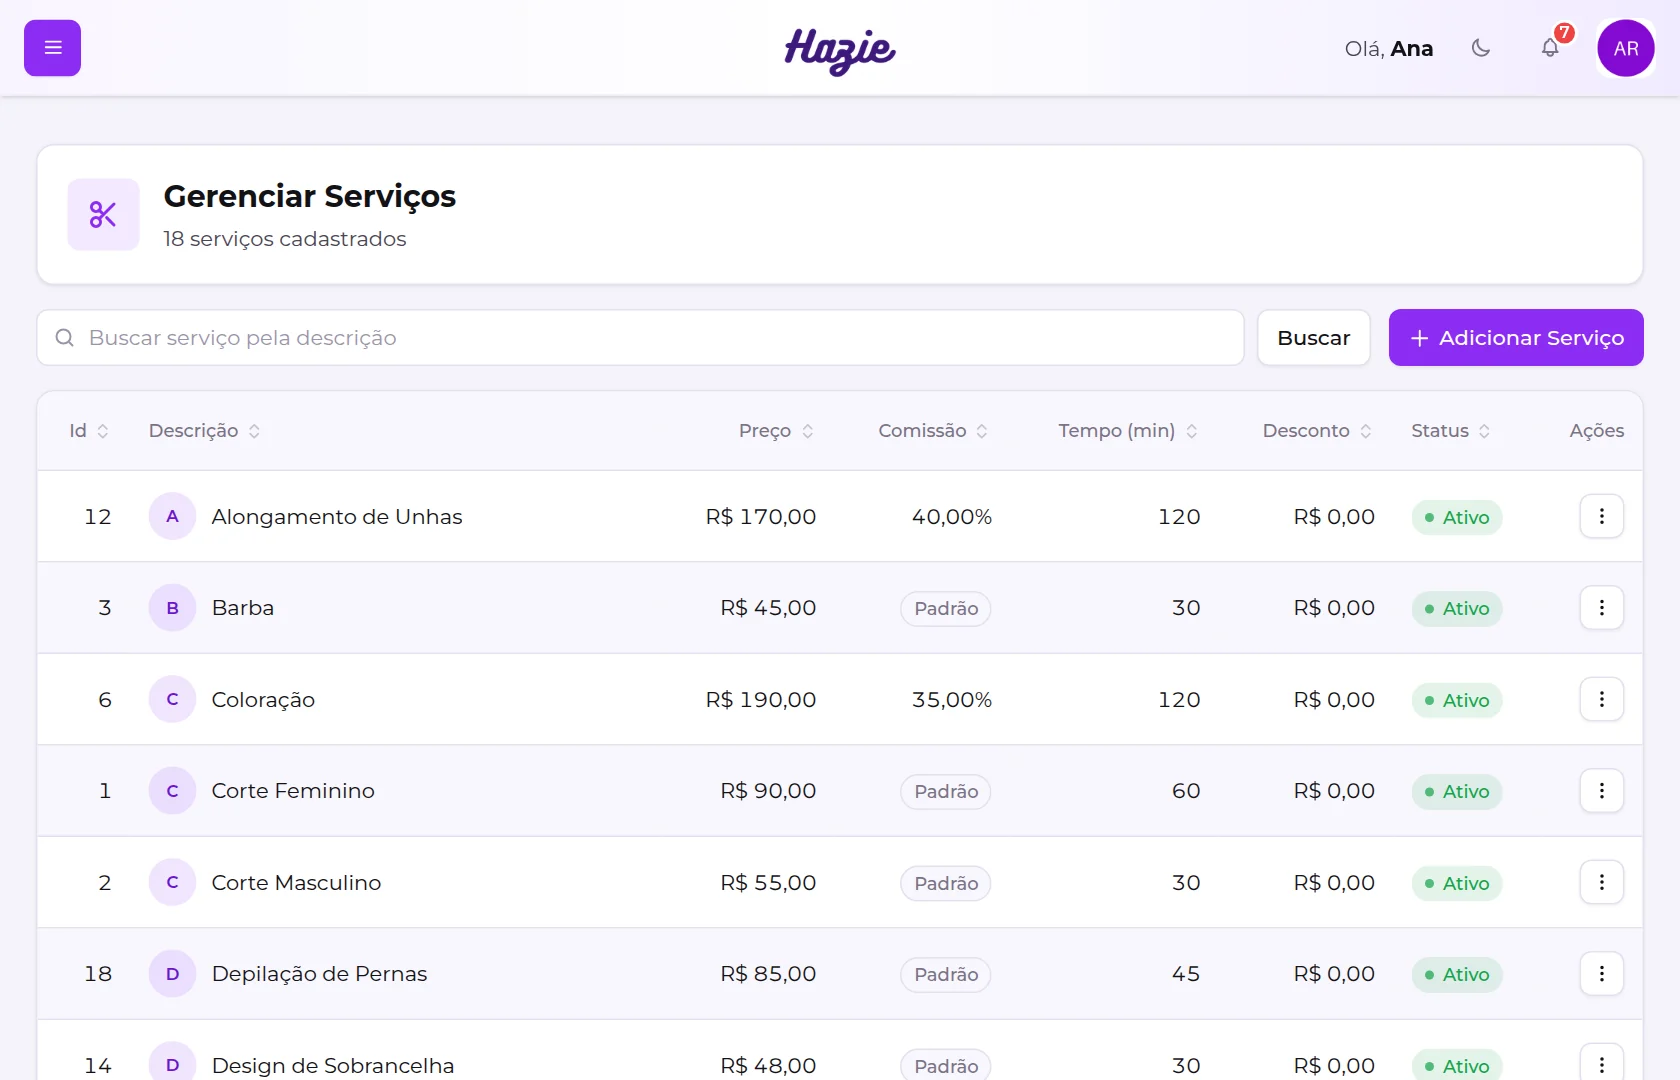Screen dimensions: 1680x1080
Task: Click the scissors services icon
Action: coord(103,214)
